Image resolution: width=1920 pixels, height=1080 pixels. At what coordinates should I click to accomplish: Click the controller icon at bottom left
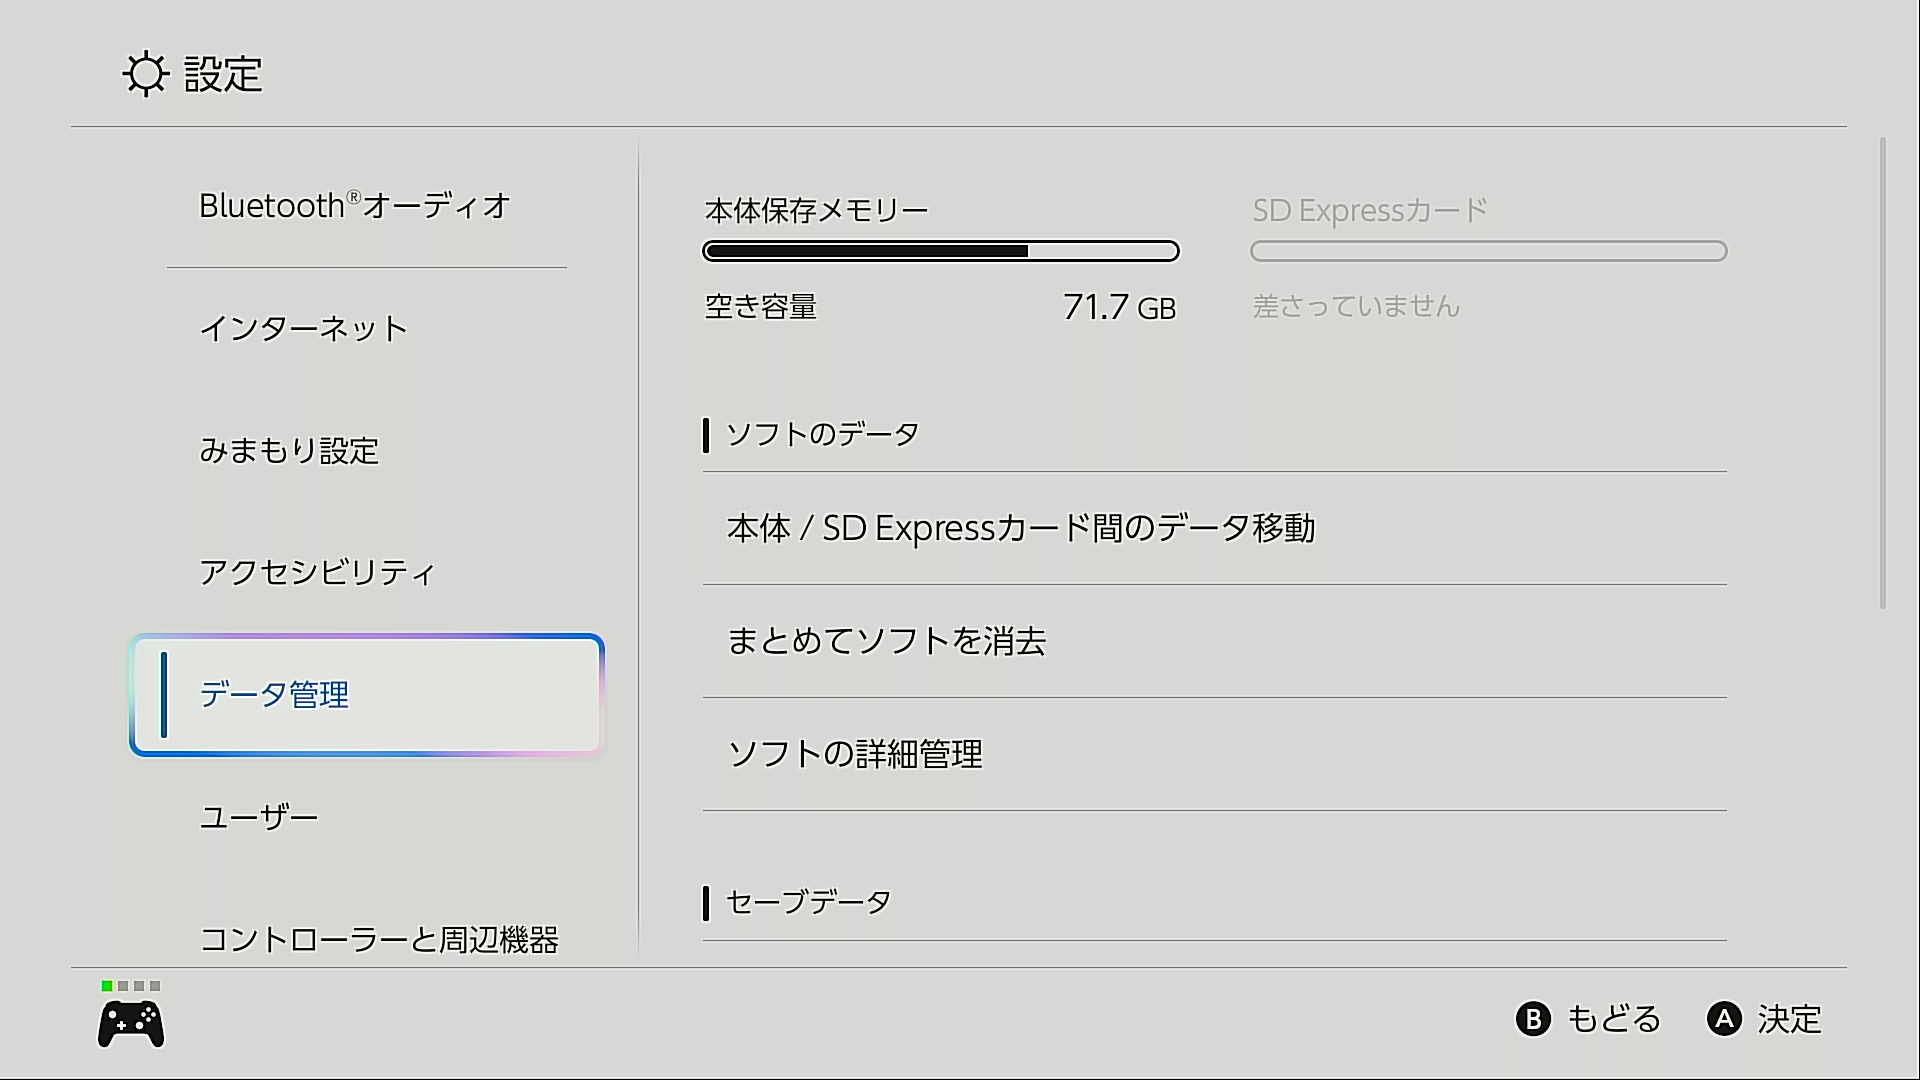pos(131,1025)
